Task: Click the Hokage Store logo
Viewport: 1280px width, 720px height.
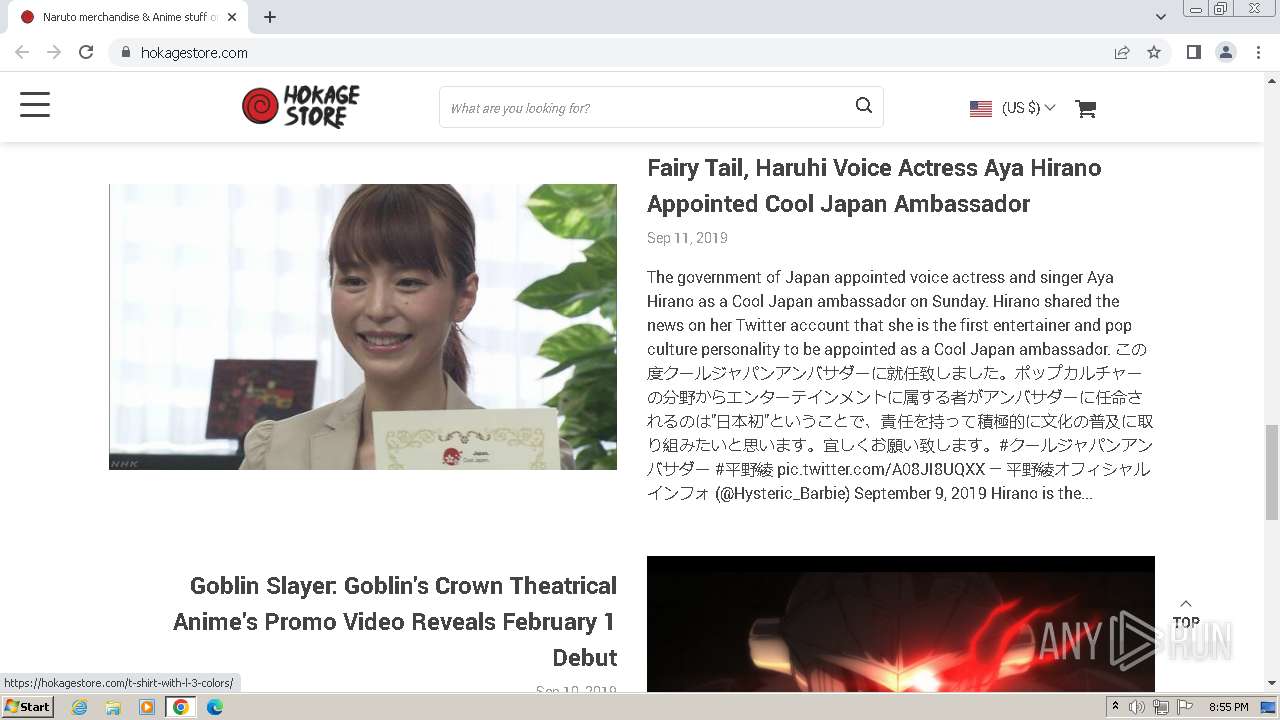Action: point(301,107)
